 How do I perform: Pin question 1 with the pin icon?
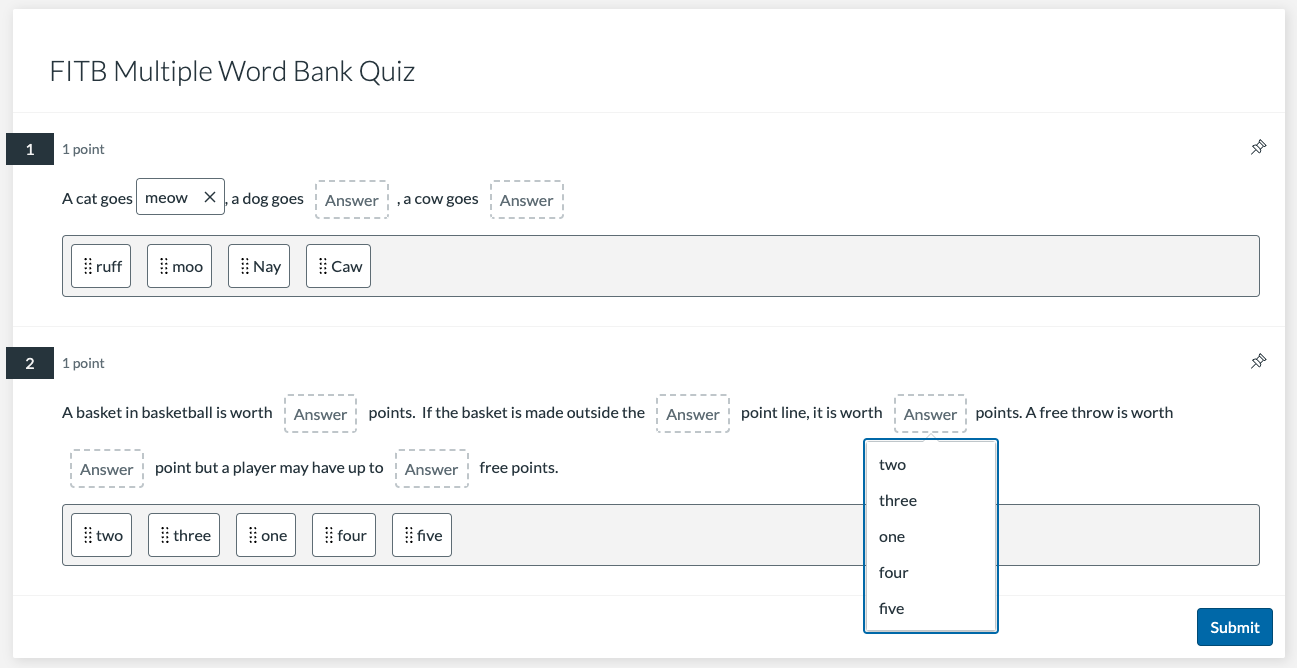coord(1259,148)
